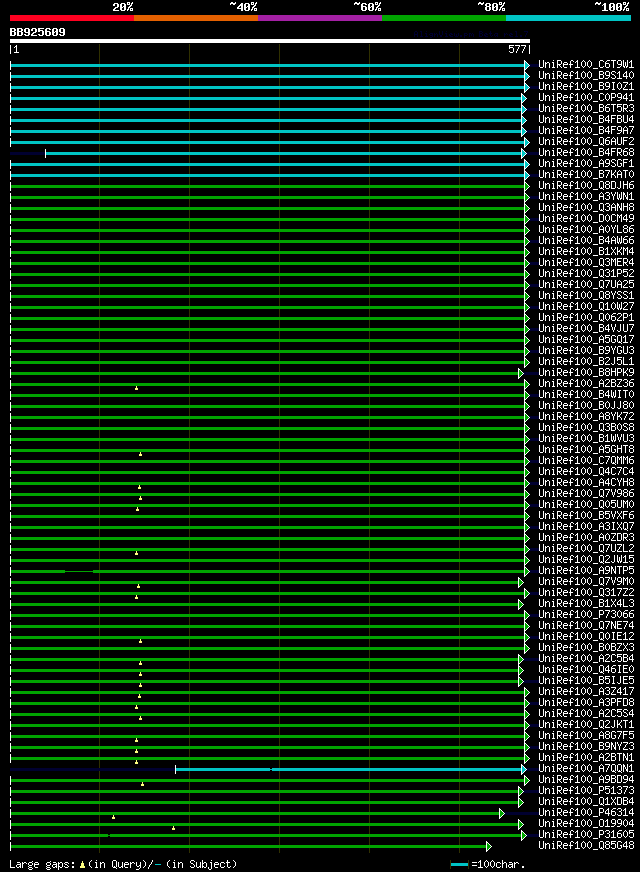Click the '=100char.' scale label
Image resolution: width=640 pixels, height=872 pixels.
pos(498,864)
